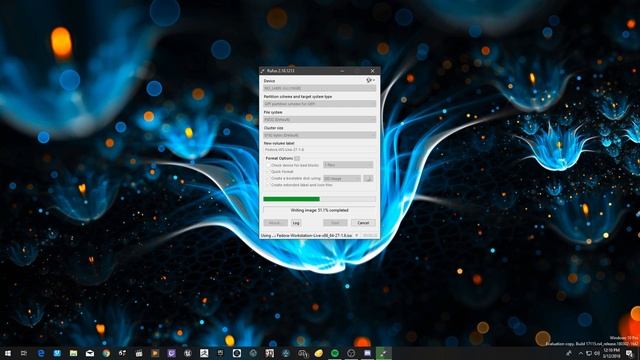This screenshot has height=360, width=640.
Task: Click the select ISO disc icon button
Action: [368, 178]
